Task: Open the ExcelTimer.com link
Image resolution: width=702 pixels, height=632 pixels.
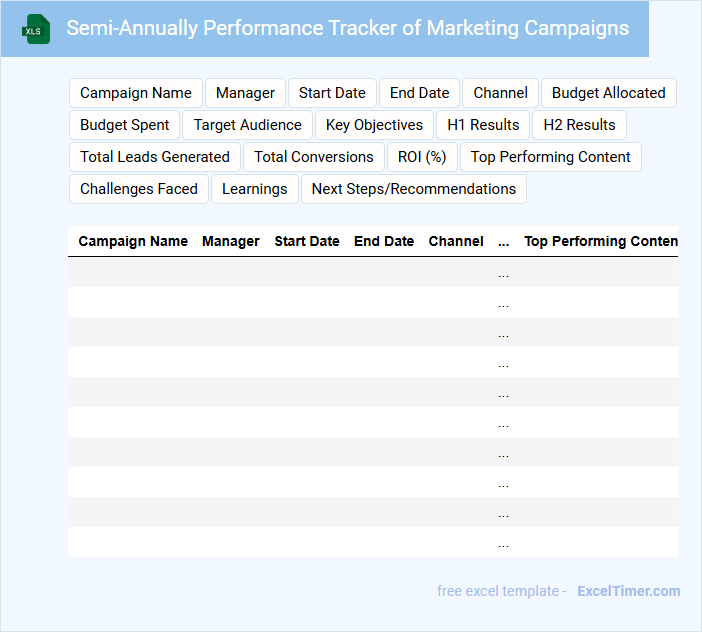Action: click(628, 591)
